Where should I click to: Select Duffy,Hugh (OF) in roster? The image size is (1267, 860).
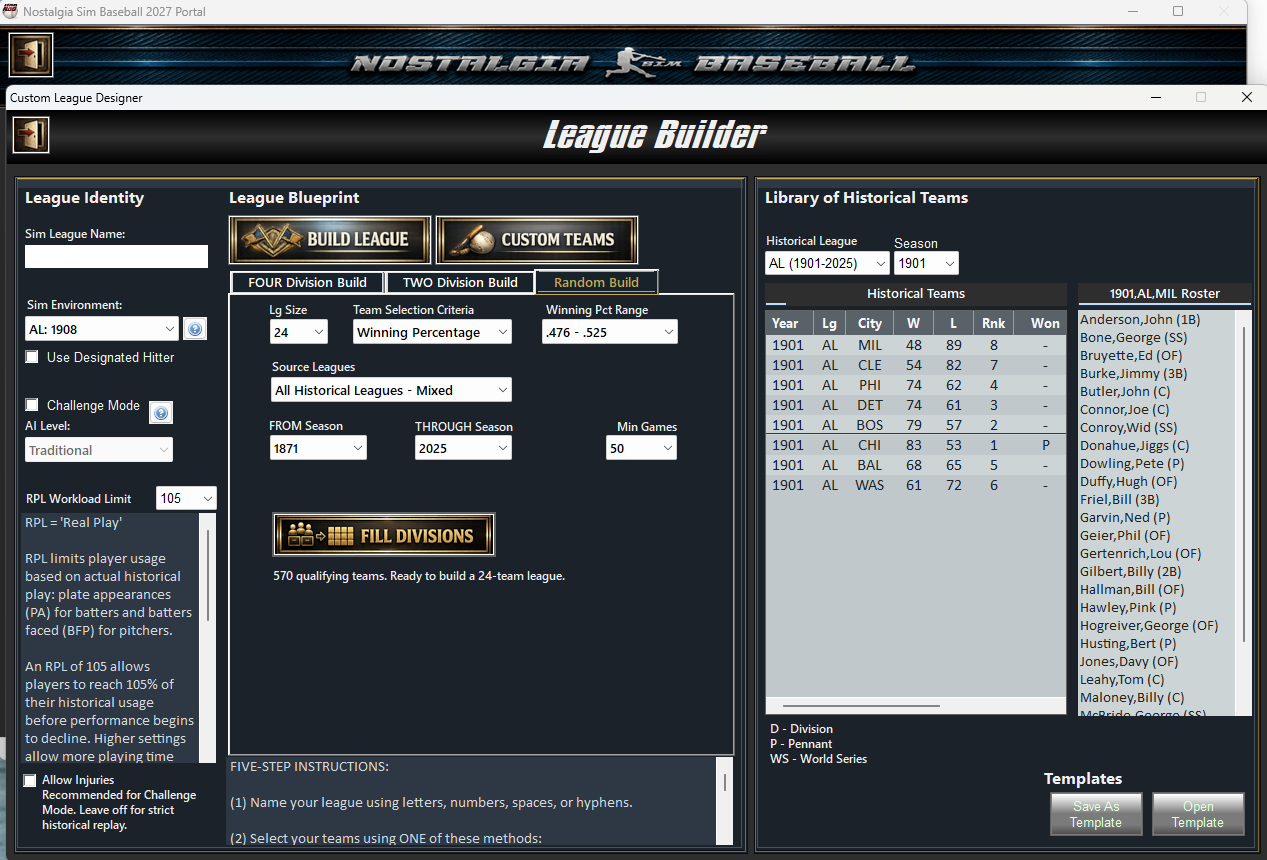(x=1129, y=482)
